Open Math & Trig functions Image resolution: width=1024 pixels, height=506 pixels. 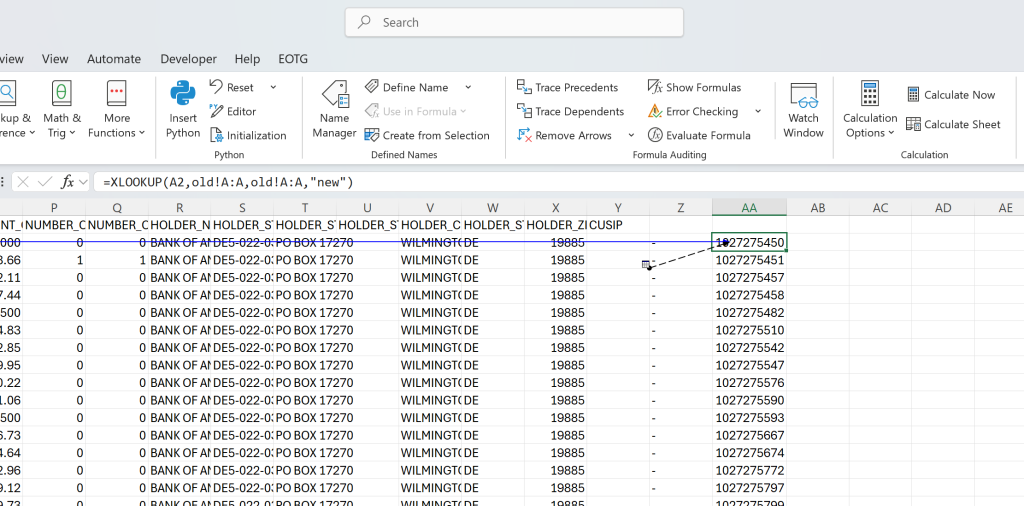(x=61, y=110)
